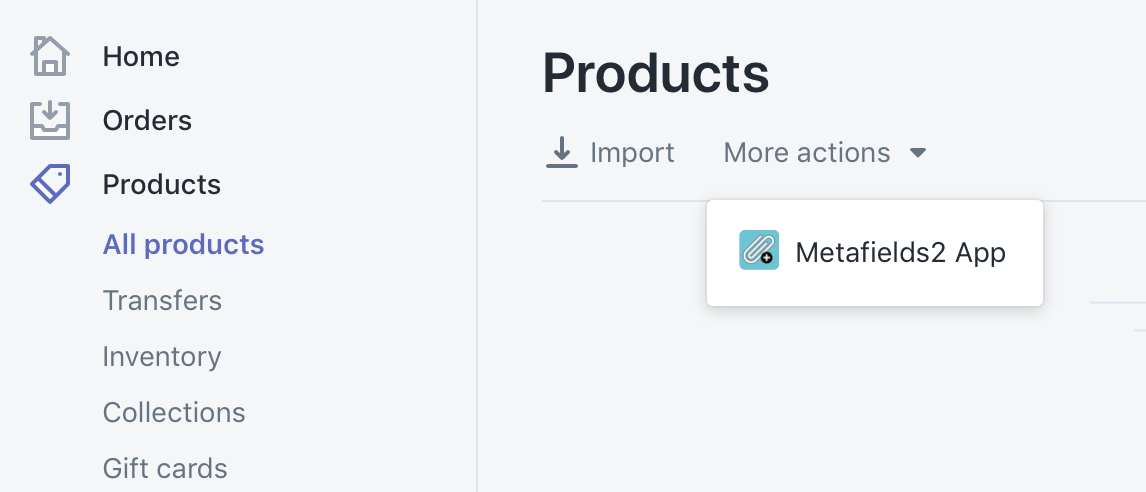This screenshot has height=492, width=1146.
Task: Select Products label in the sidebar
Action: tap(162, 185)
